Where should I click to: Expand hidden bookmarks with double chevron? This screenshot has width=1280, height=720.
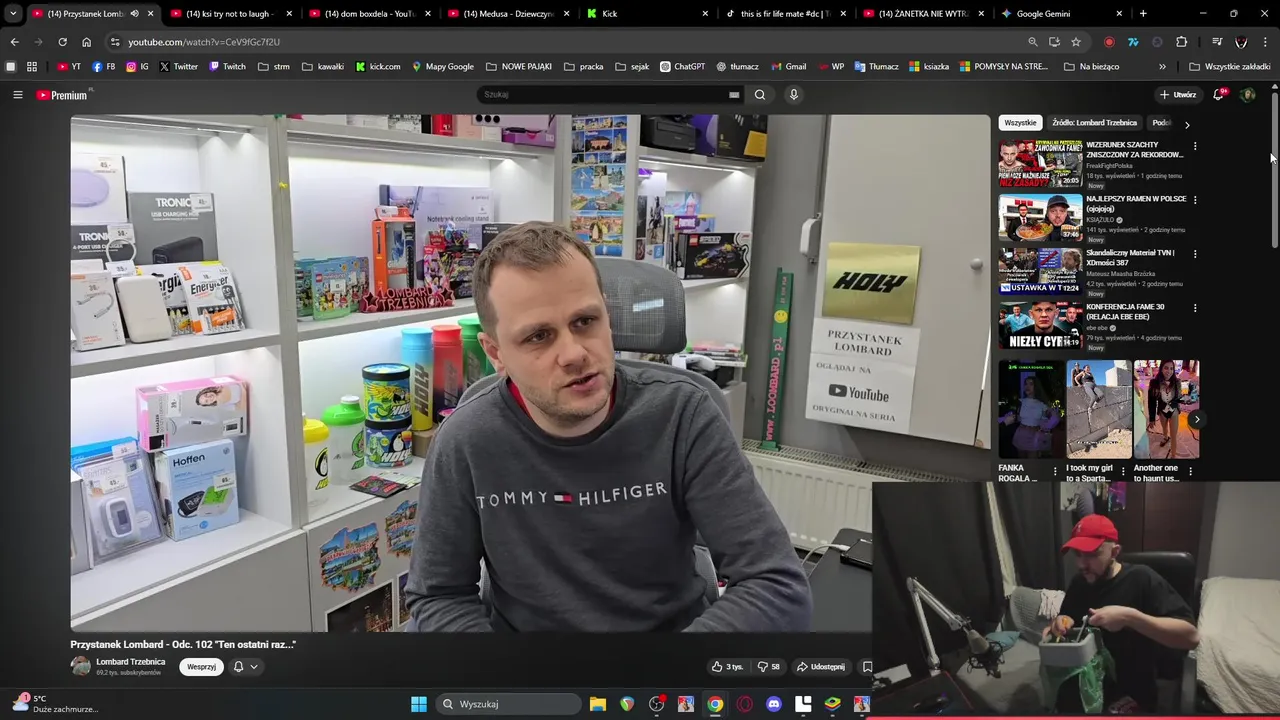click(x=1162, y=67)
